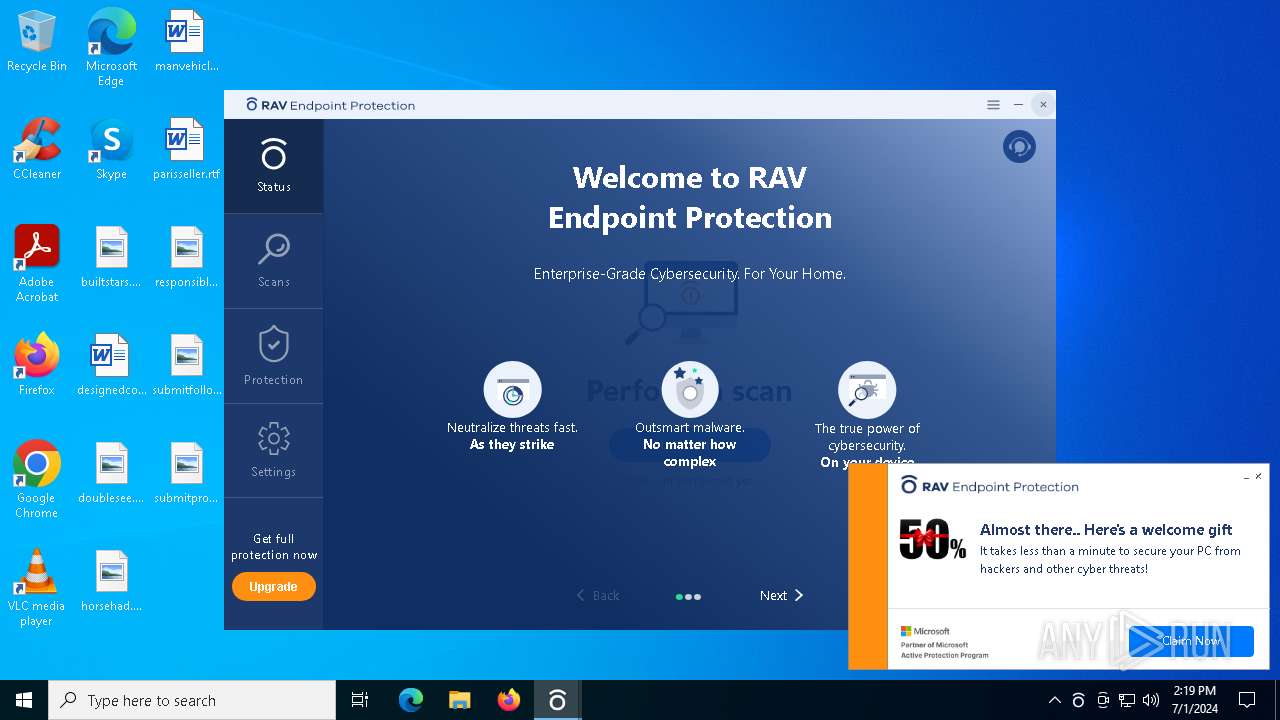Open the notification center
Image resolution: width=1280 pixels, height=720 pixels.
click(1247, 700)
